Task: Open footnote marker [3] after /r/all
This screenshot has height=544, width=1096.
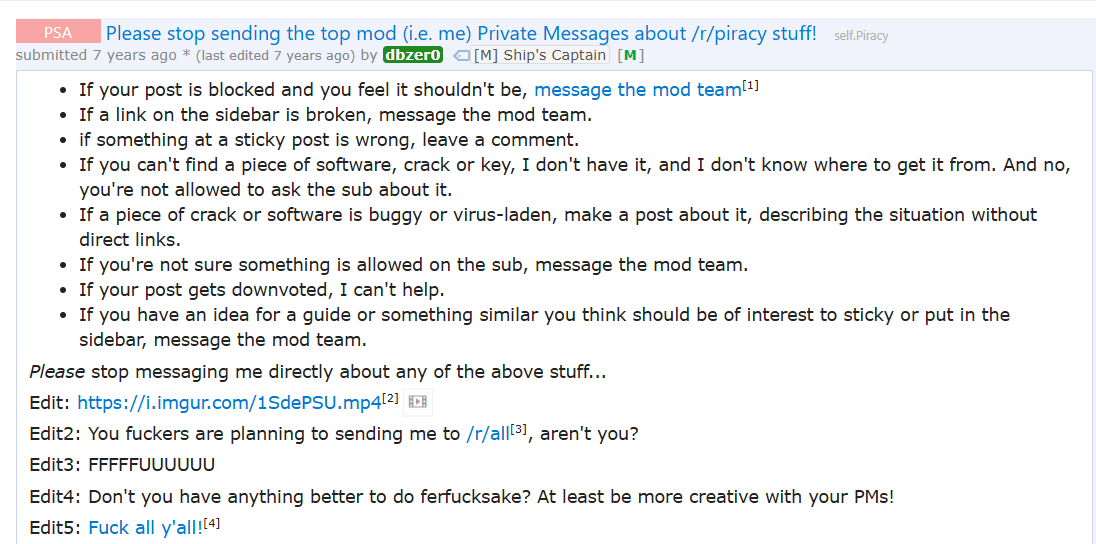Action: click(517, 430)
